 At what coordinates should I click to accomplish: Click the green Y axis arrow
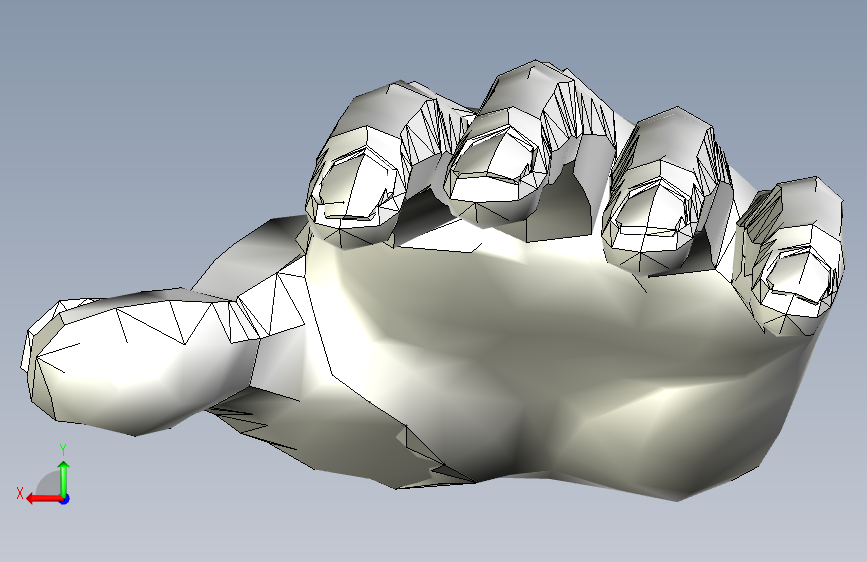pos(64,478)
